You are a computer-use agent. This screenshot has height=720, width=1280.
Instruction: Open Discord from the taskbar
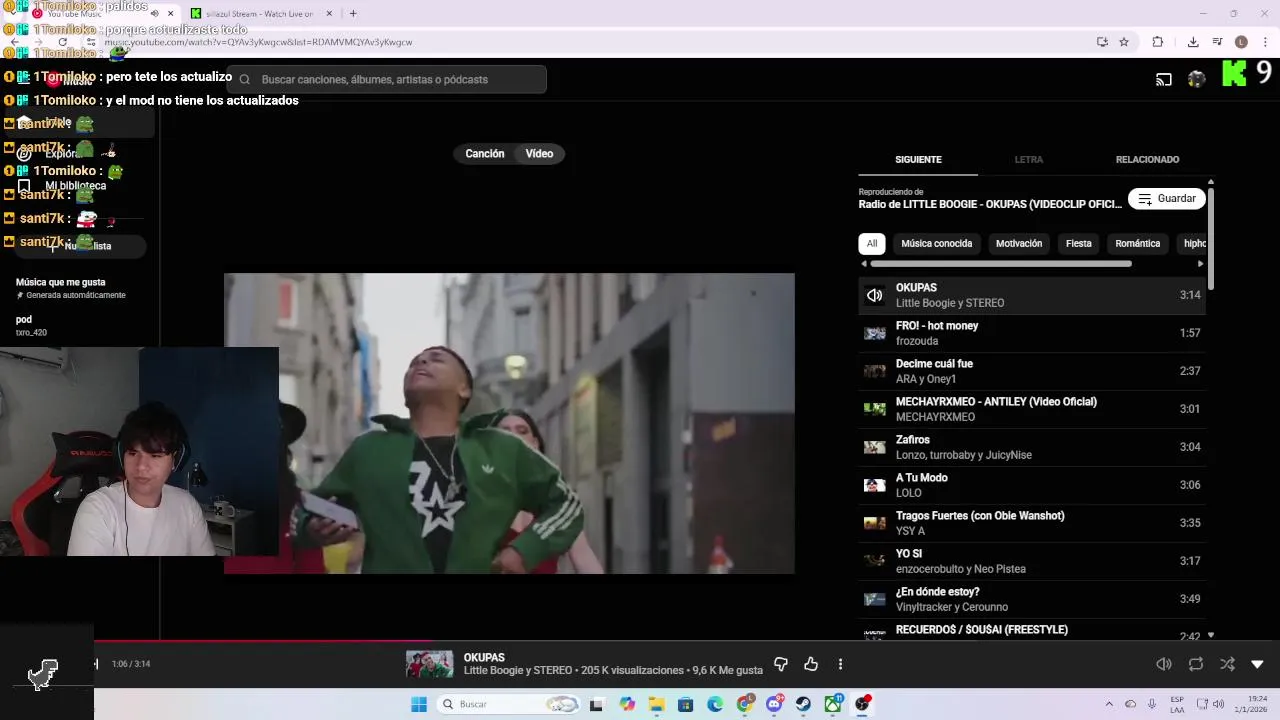click(x=774, y=704)
